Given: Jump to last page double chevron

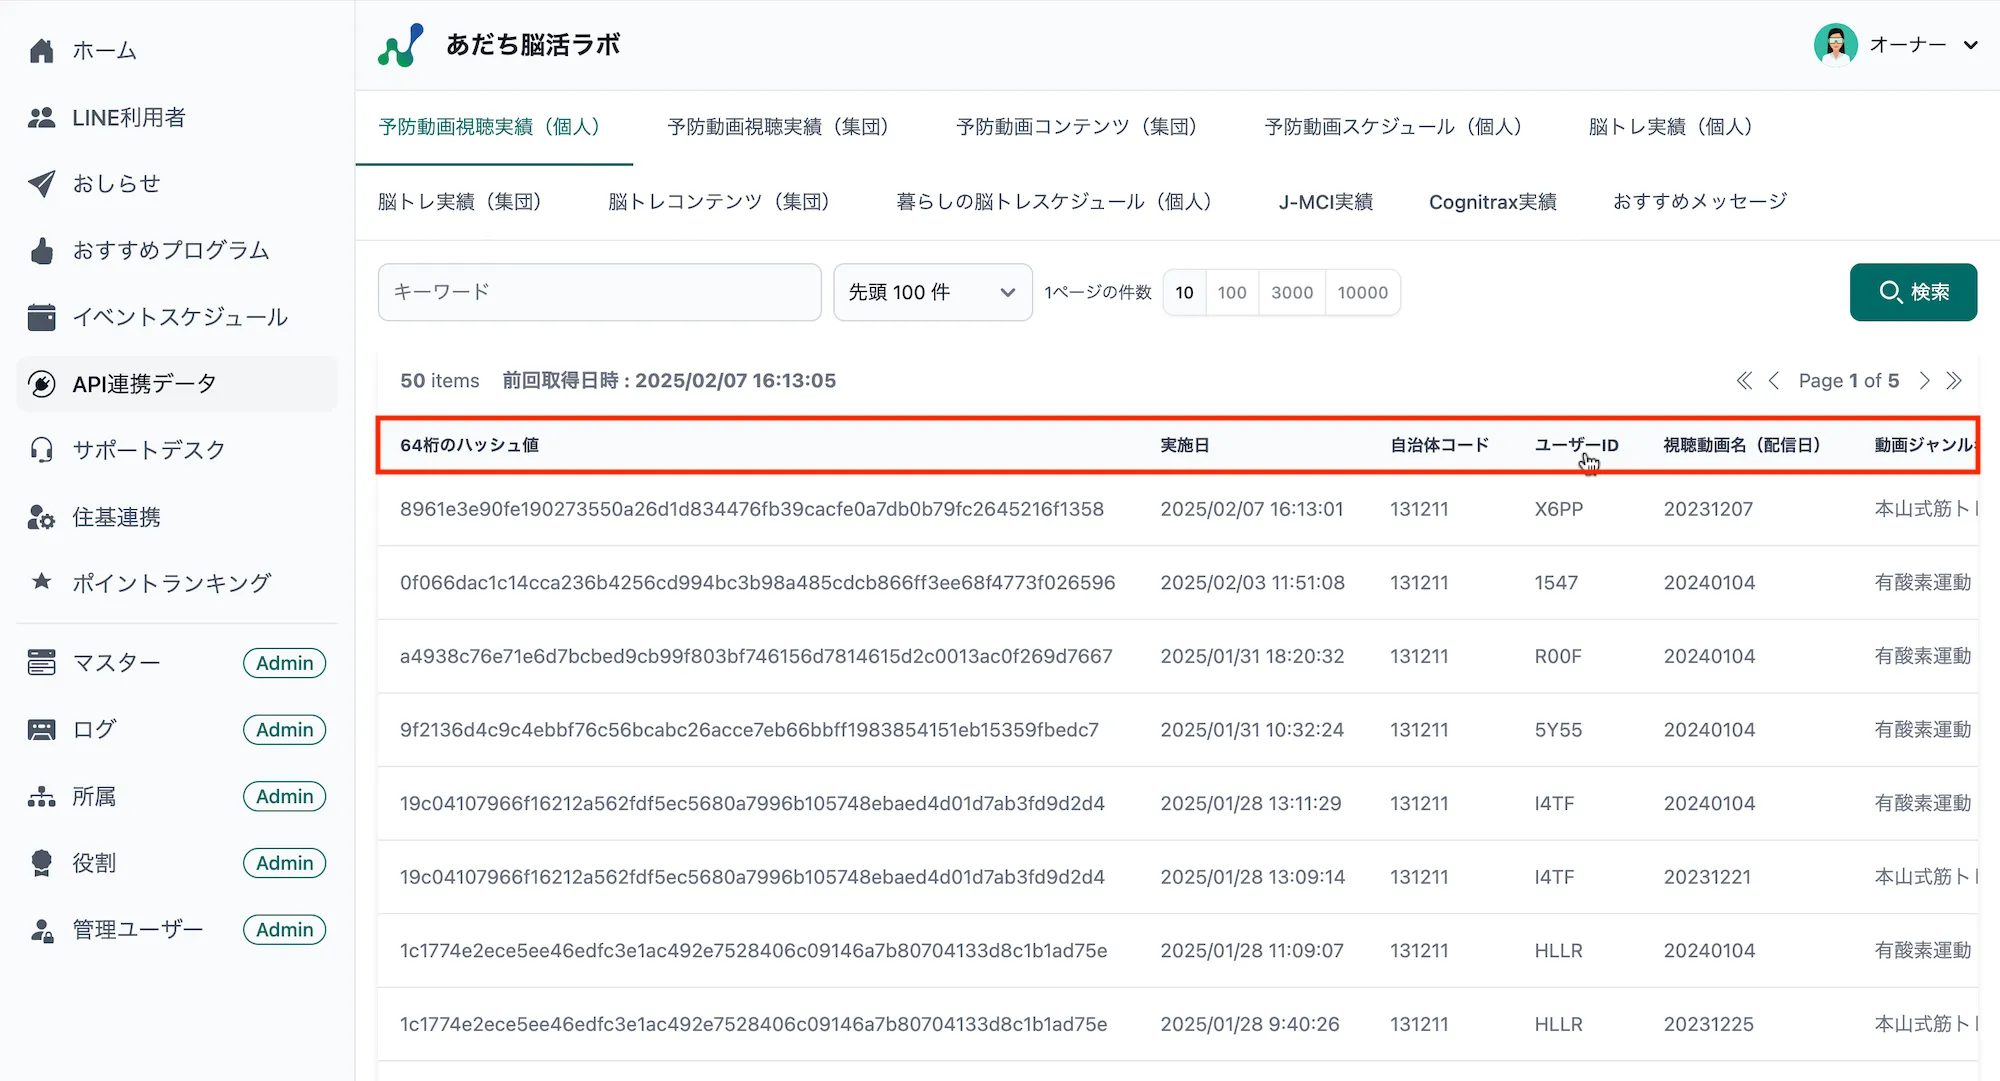Looking at the screenshot, I should click(x=1954, y=381).
